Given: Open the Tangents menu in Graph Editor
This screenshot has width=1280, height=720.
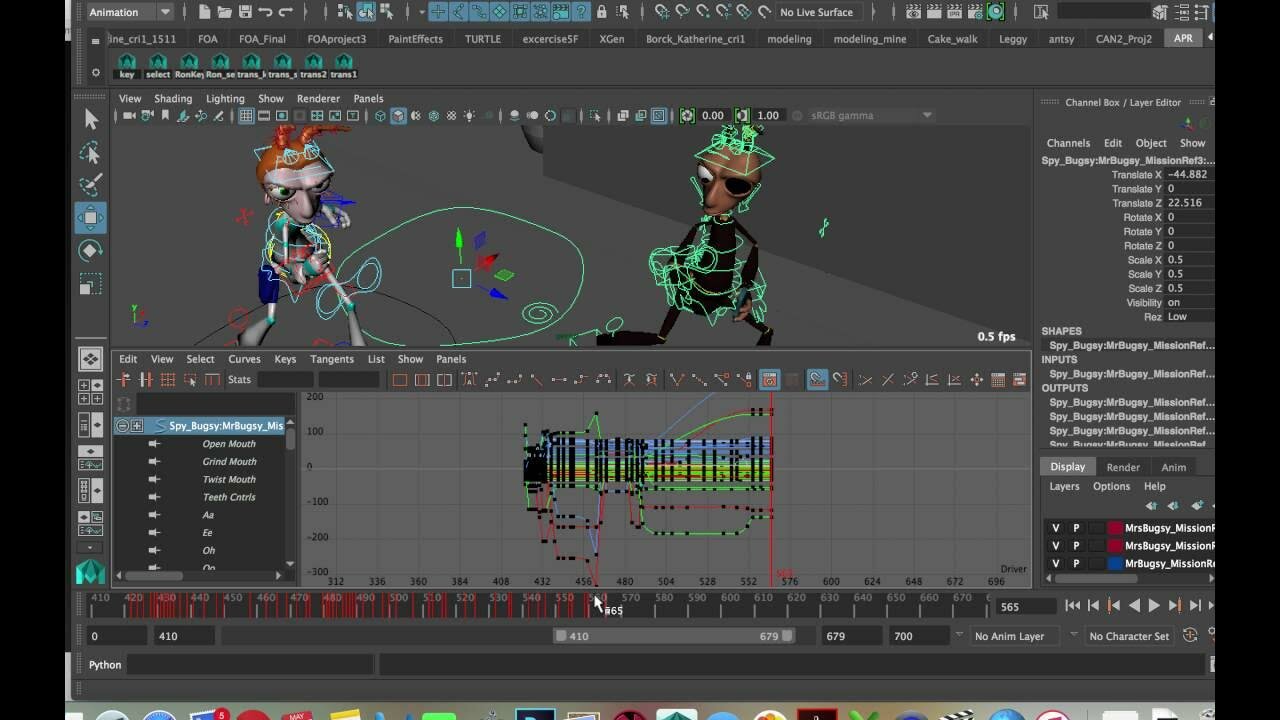Looking at the screenshot, I should click(332, 359).
